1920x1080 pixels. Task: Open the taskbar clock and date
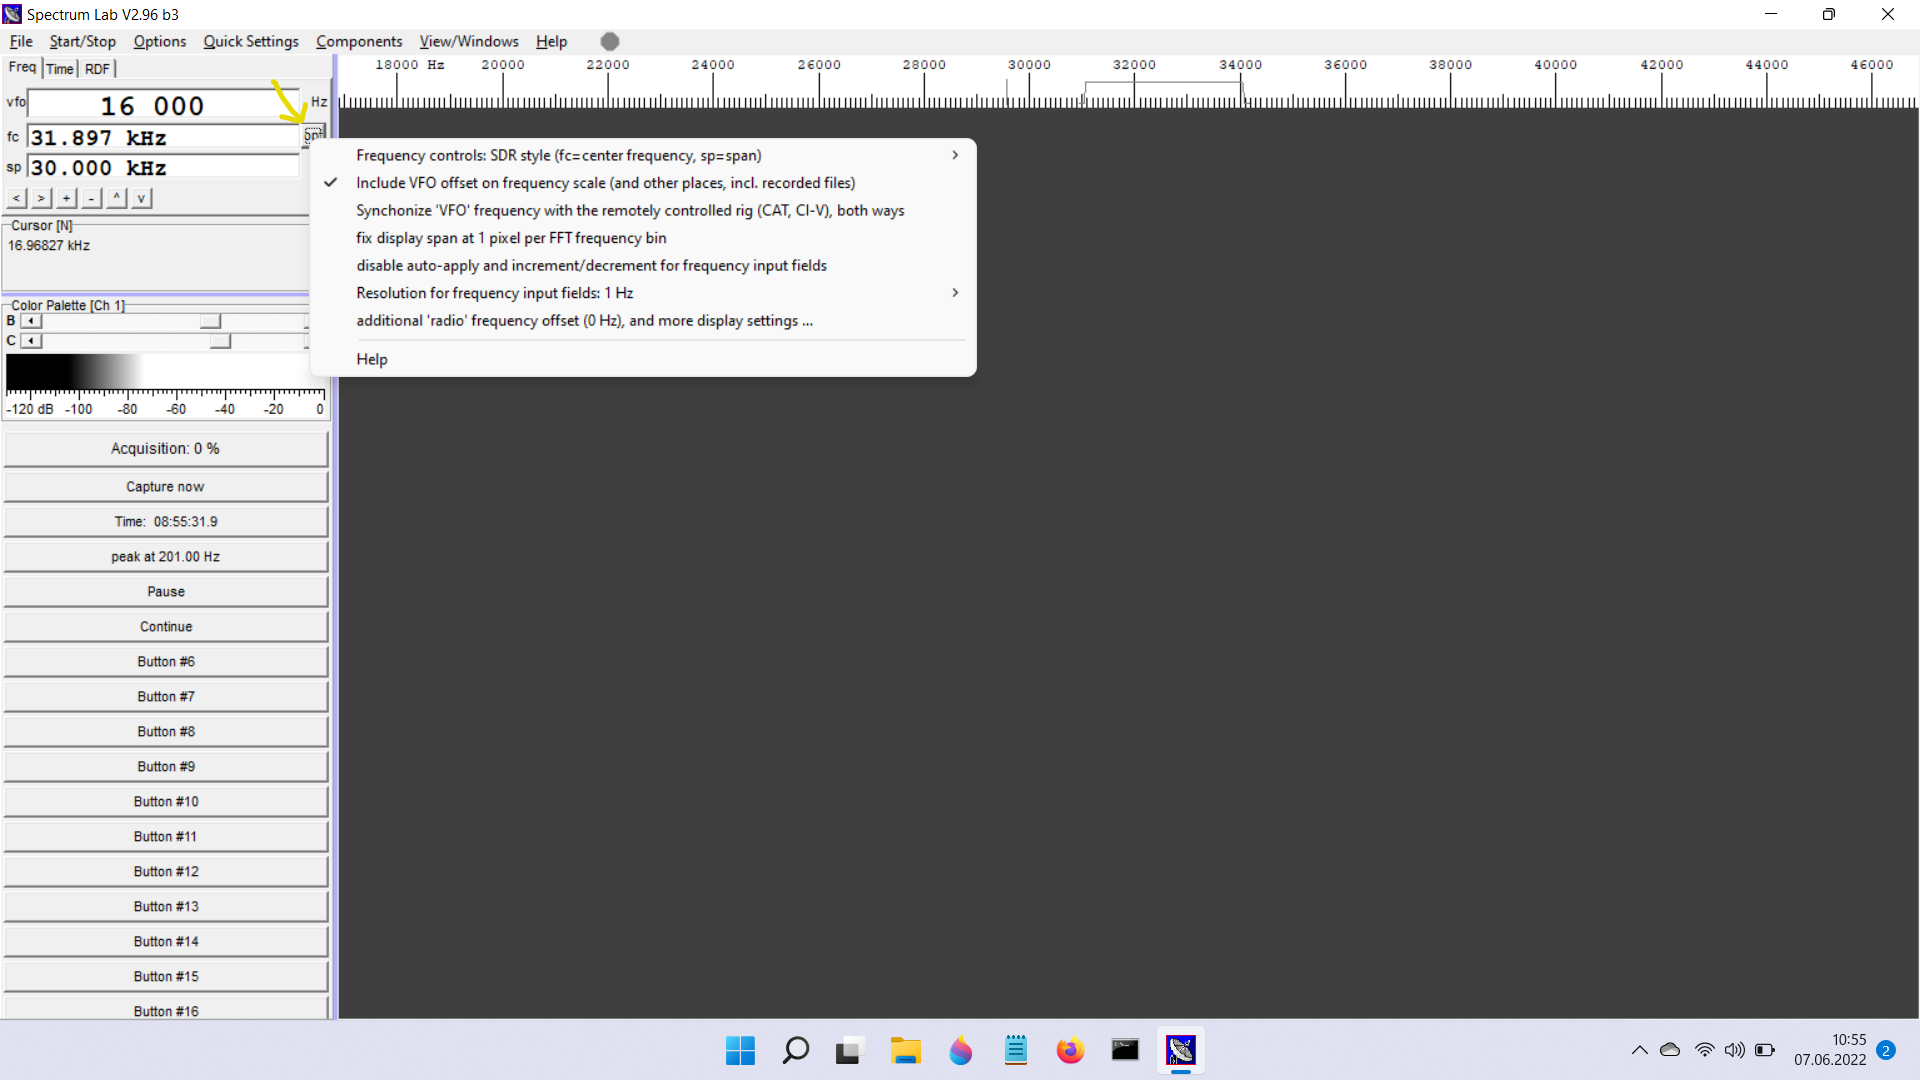tap(1830, 1050)
